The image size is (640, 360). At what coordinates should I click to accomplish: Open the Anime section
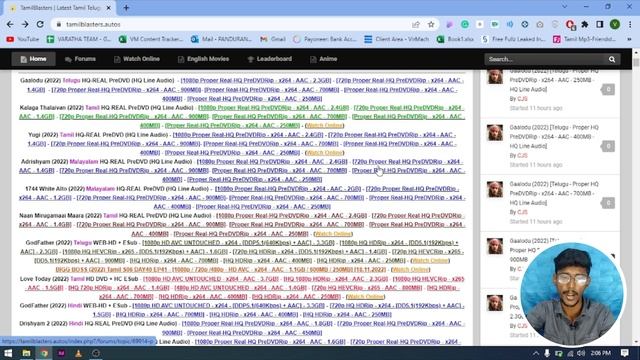(x=323, y=59)
